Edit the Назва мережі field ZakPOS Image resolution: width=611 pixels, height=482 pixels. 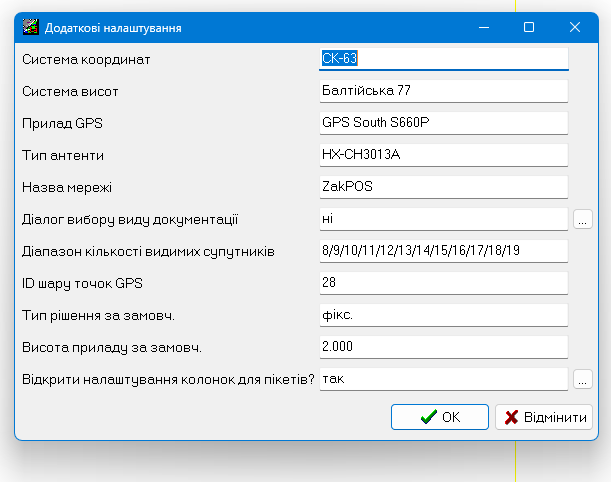point(442,187)
